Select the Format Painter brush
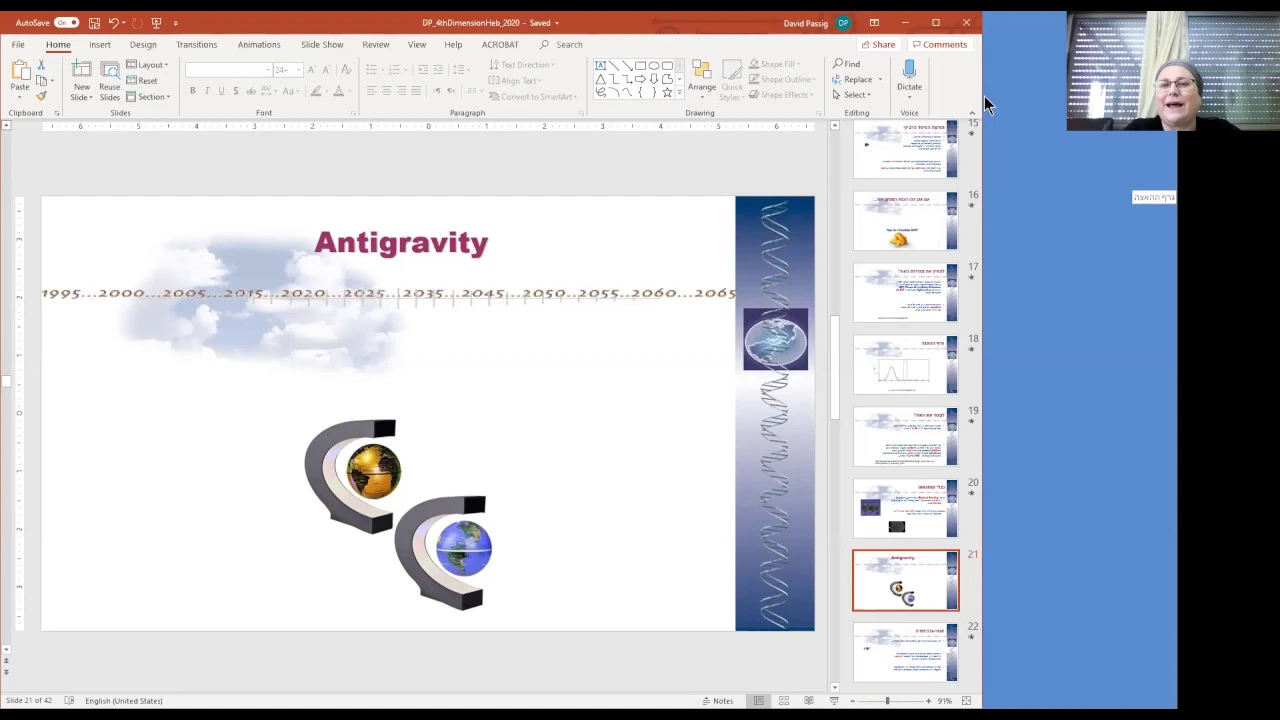1280x720 pixels. coord(41,96)
